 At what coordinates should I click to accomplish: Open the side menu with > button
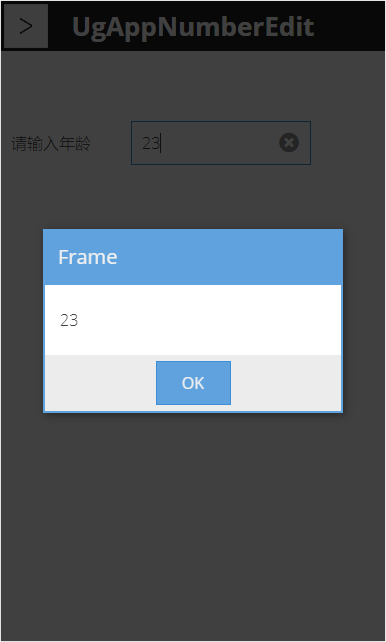[26, 26]
